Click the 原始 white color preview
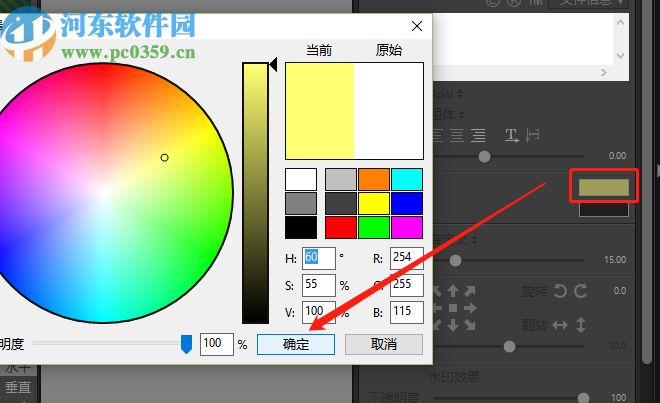 (x=389, y=111)
